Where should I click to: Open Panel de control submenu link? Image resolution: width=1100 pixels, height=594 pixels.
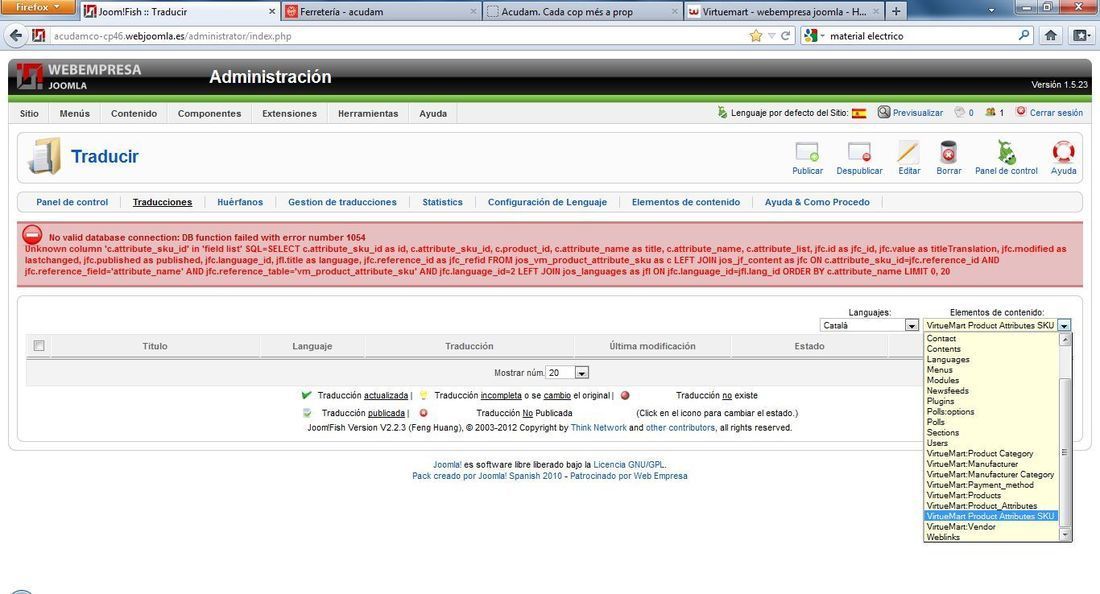click(x=72, y=202)
